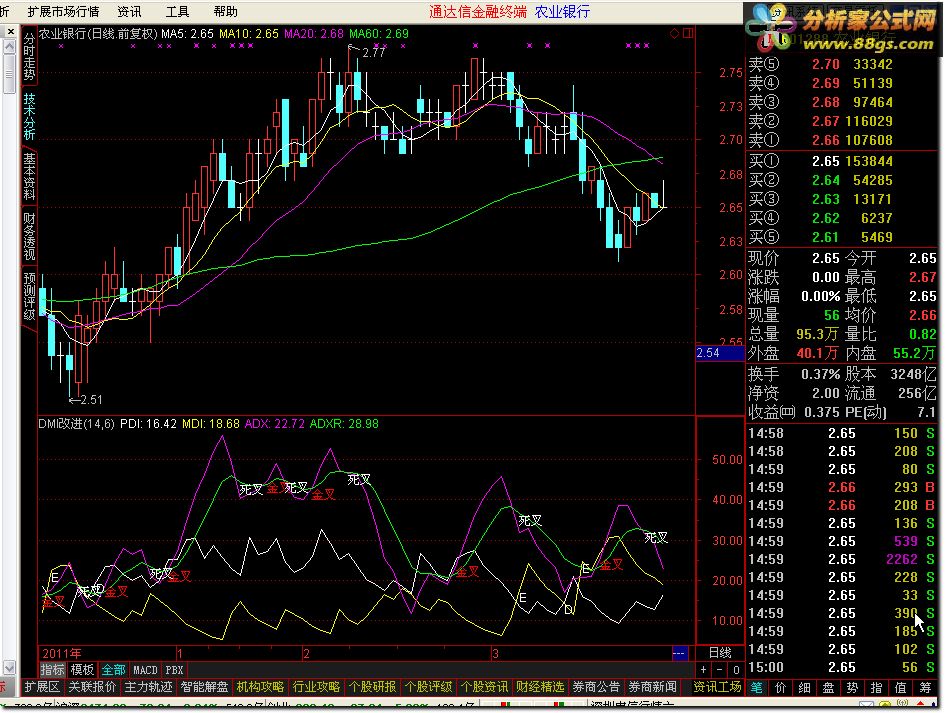Image resolution: width=945 pixels, height=713 pixels.
Task: Close the left side panel with the X button
Action: pyautogui.click(x=10, y=31)
